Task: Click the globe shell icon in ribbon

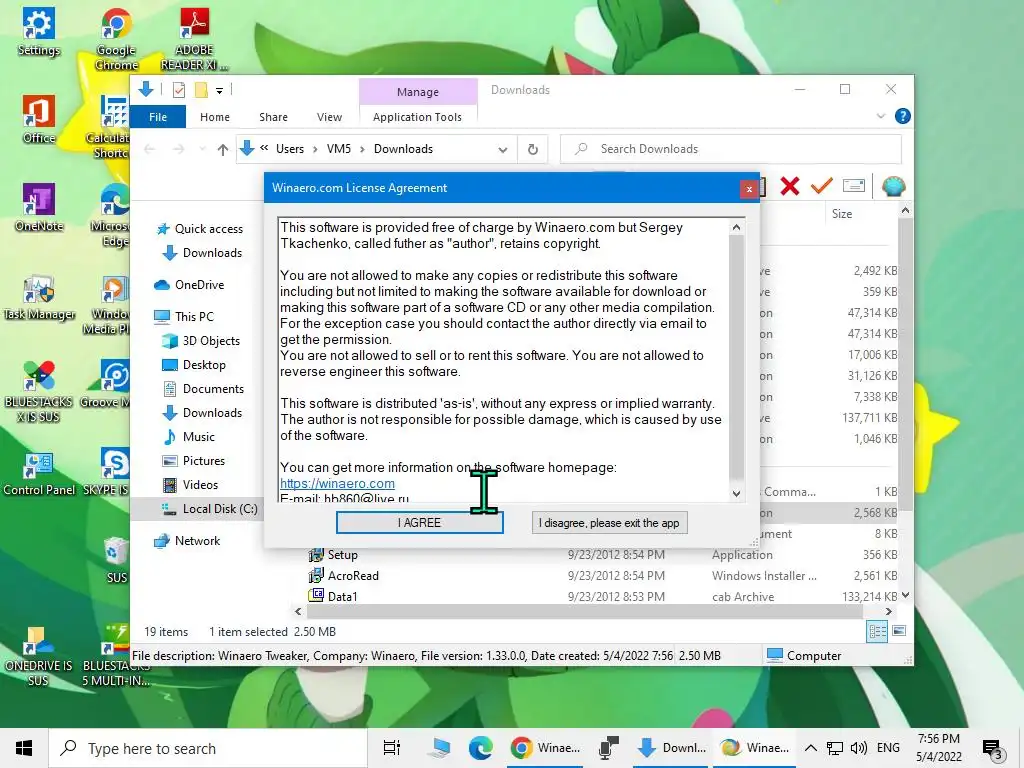Action: (x=893, y=187)
